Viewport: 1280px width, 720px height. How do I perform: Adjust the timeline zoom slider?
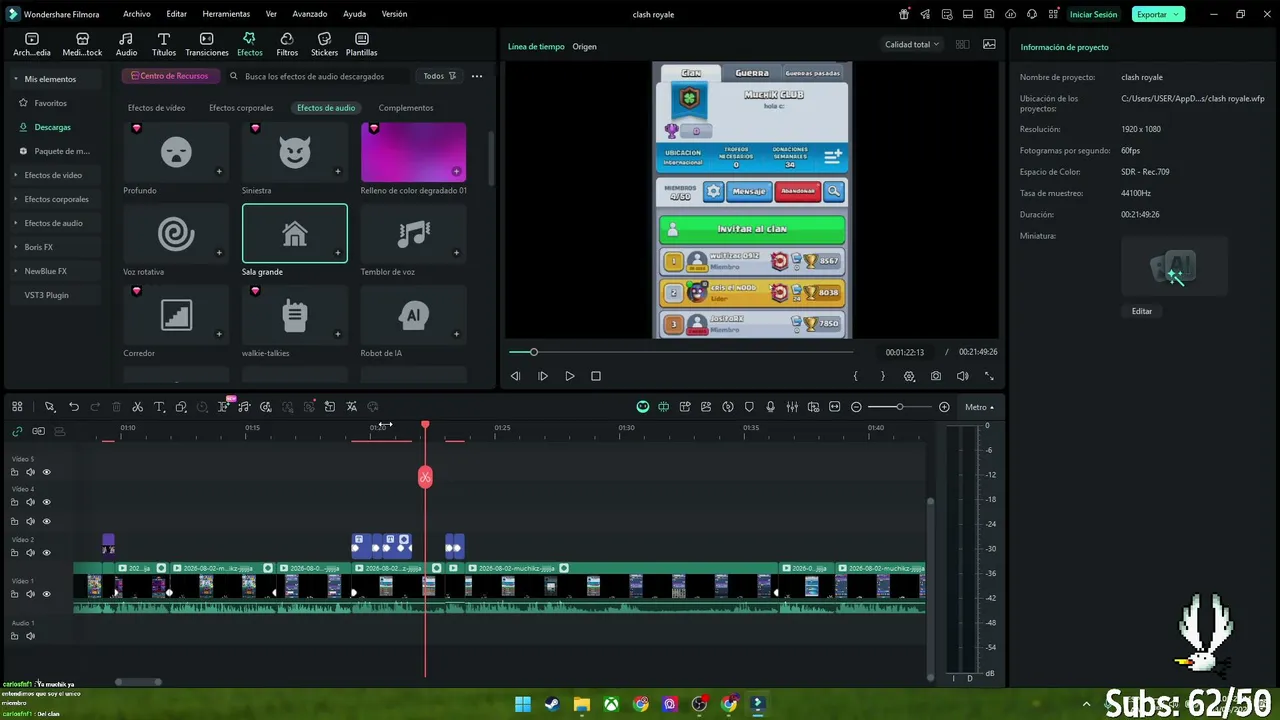900,407
